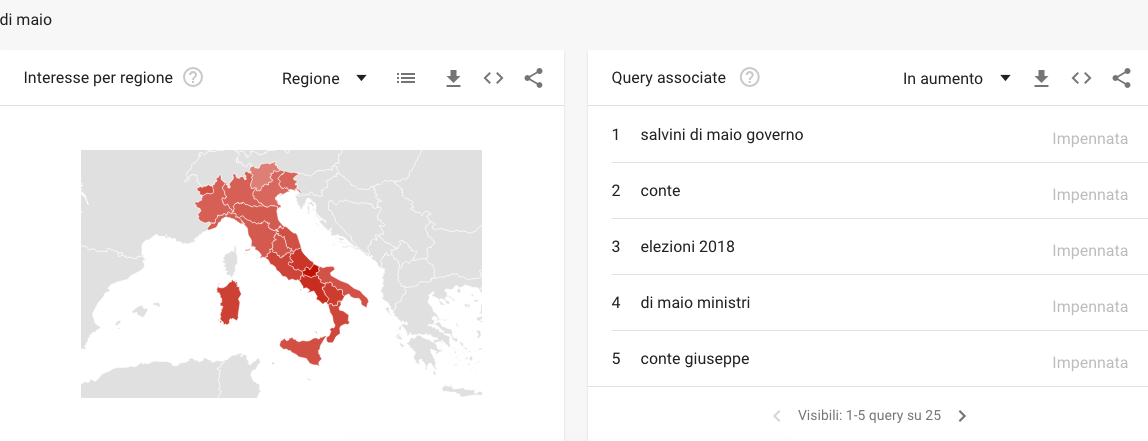Download Query associate data
Screen dimensions: 1148x441
(x=1041, y=78)
